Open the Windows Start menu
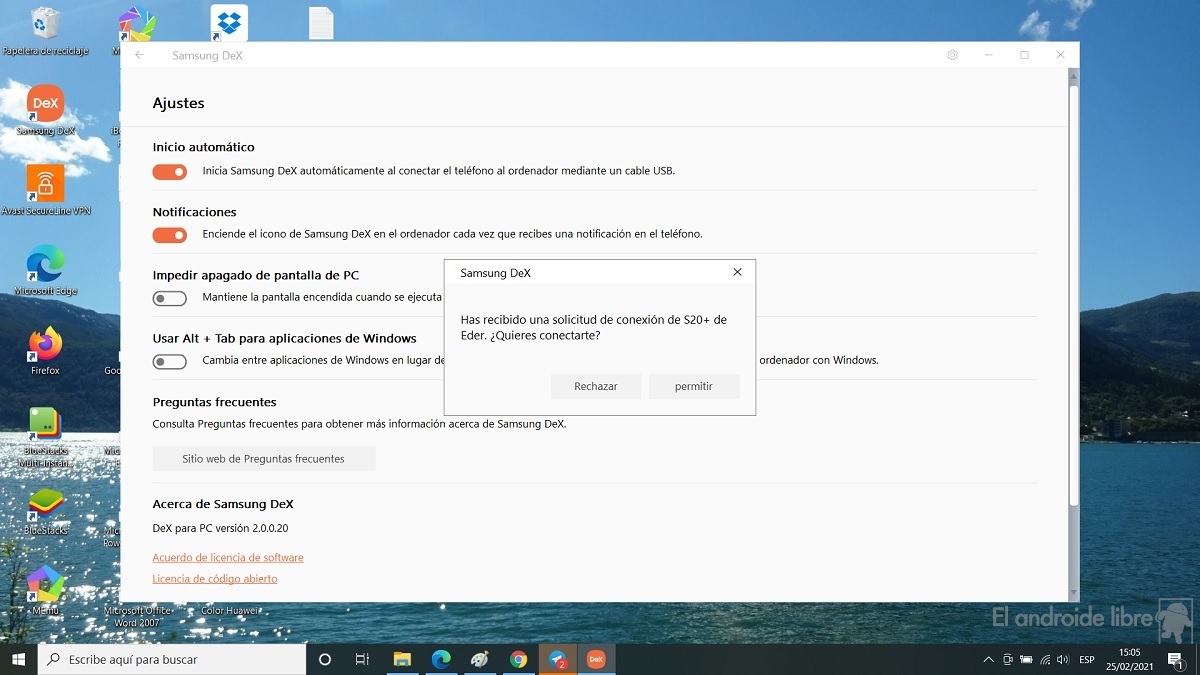1200x675 pixels. 18,659
